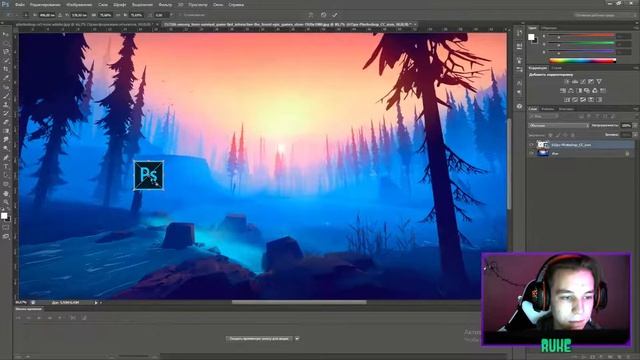Open the Окно menu
This screenshot has height=360, width=640.
[218, 5]
